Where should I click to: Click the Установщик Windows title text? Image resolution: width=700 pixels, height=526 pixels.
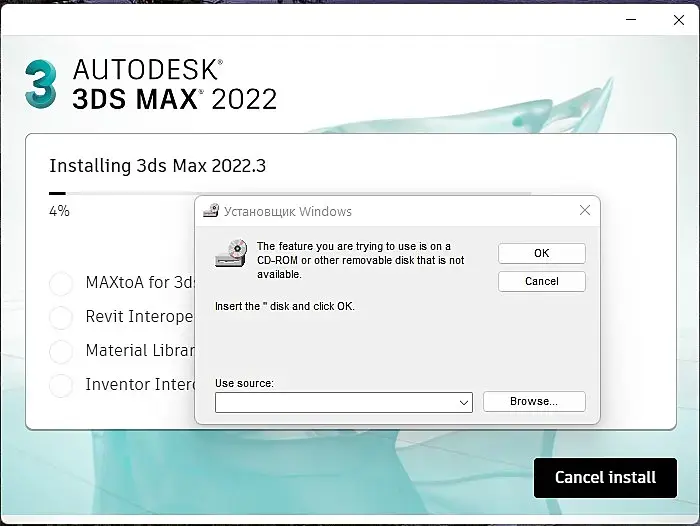(x=288, y=211)
